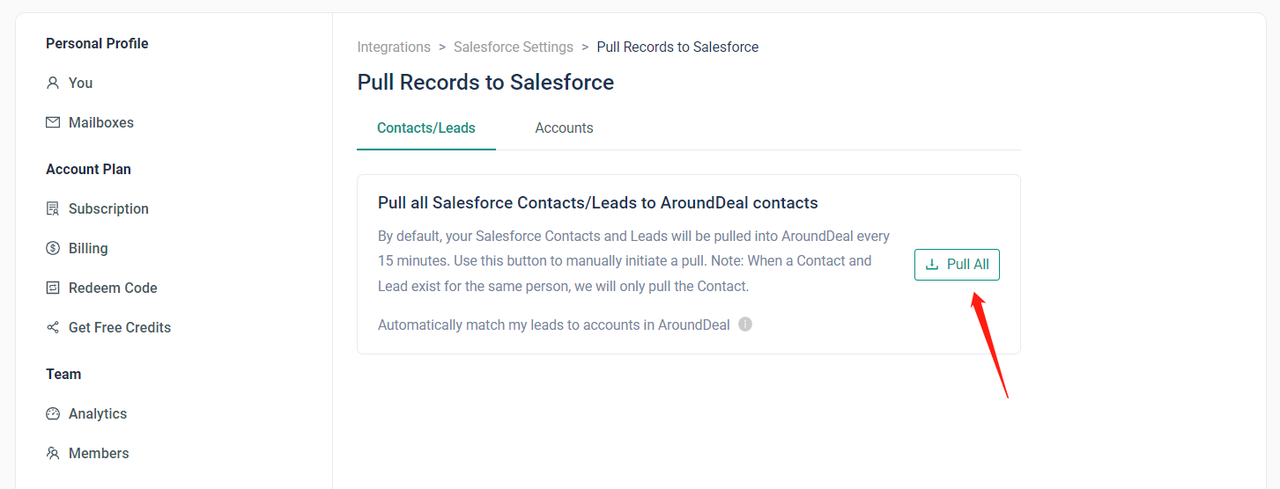
Task: Click the You profile person icon
Action: [x=53, y=83]
